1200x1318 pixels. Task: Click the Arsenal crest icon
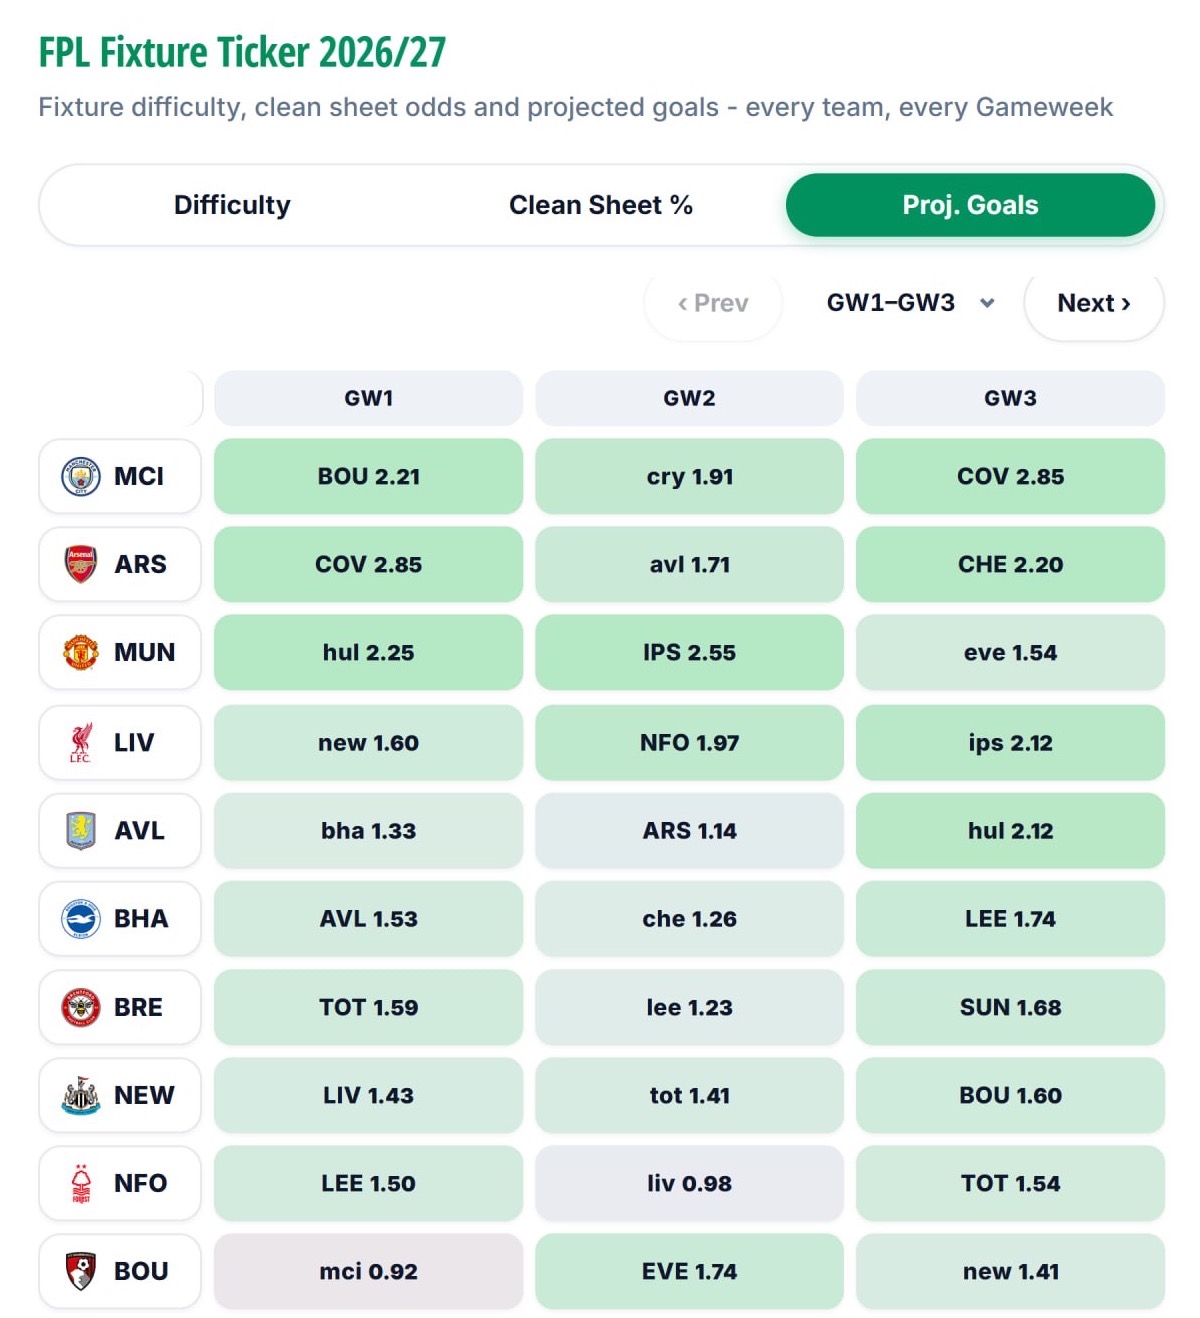click(x=81, y=565)
